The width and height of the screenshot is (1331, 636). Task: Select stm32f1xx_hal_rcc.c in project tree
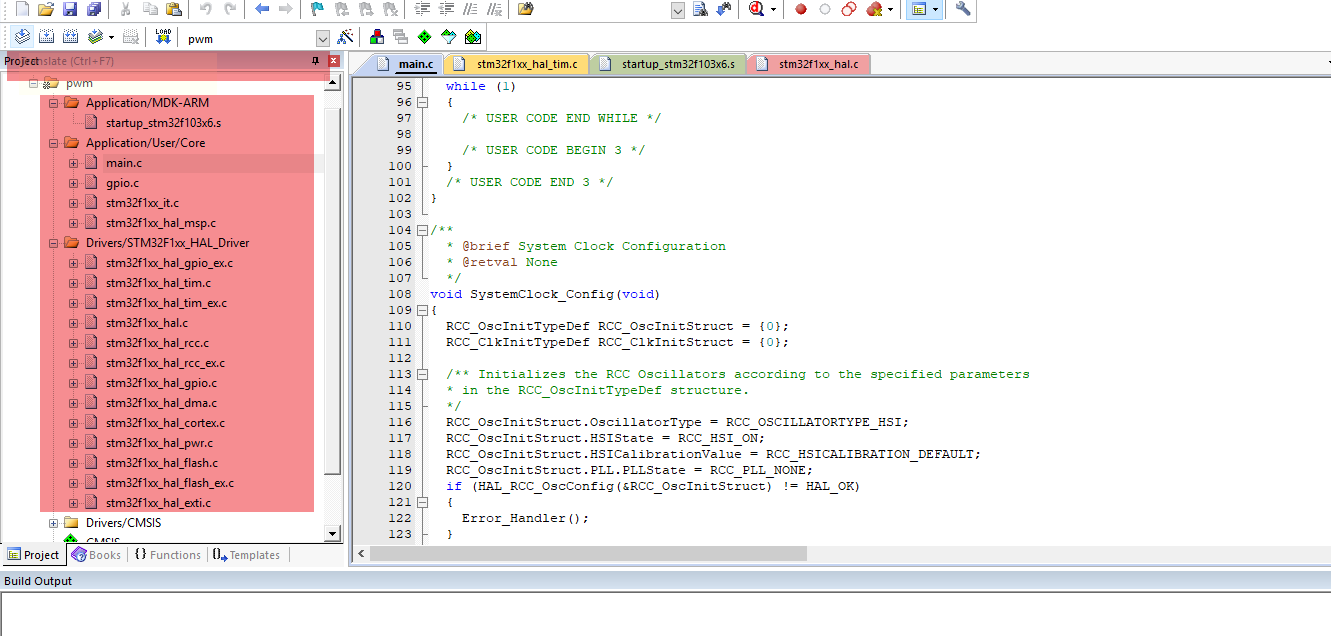157,343
